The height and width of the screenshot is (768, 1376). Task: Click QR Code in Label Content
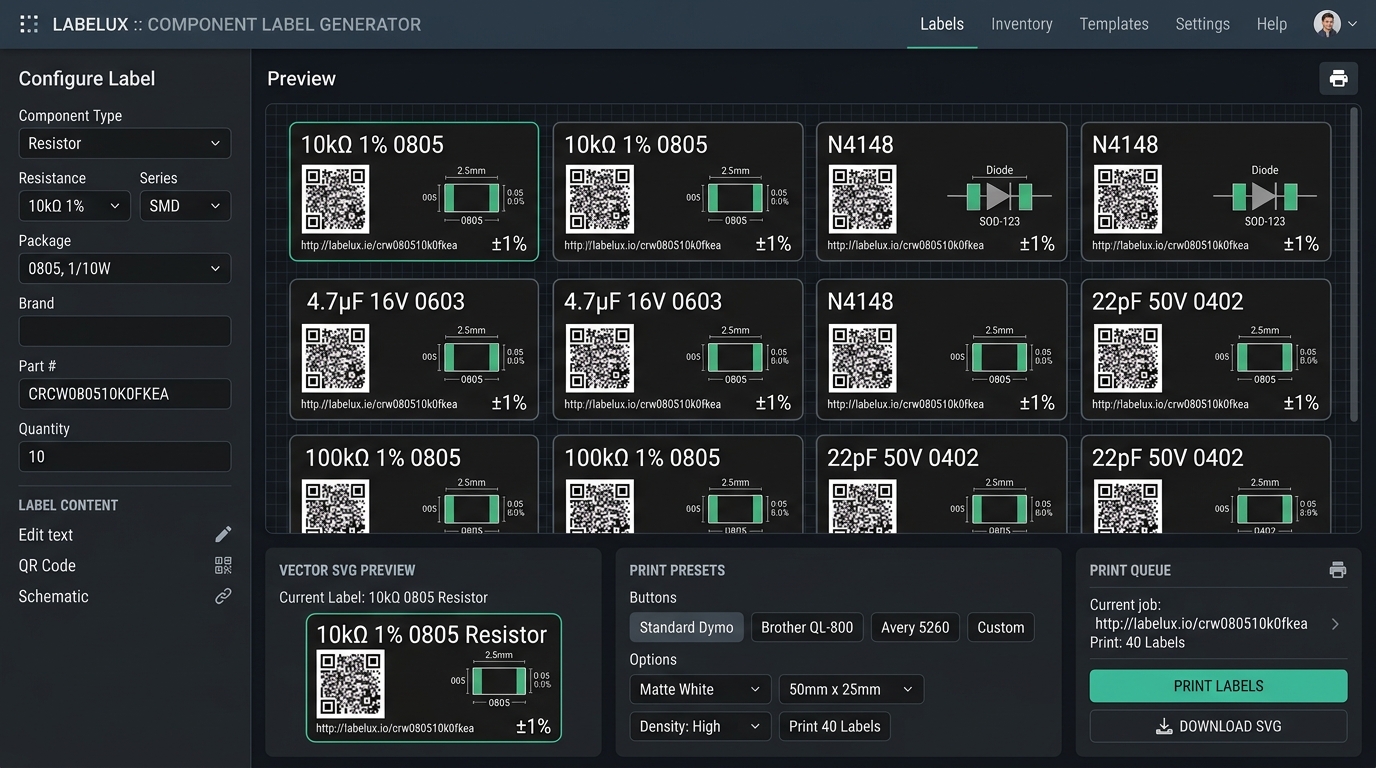tap(47, 566)
